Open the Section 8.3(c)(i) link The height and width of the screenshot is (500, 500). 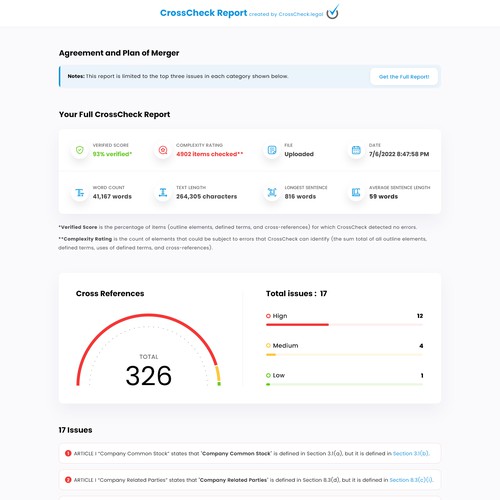411,480
